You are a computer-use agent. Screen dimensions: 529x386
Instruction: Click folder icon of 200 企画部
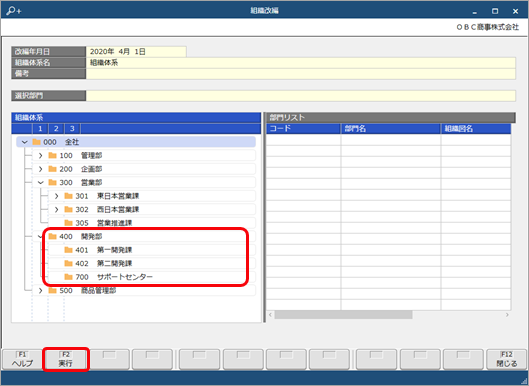(x=52, y=169)
